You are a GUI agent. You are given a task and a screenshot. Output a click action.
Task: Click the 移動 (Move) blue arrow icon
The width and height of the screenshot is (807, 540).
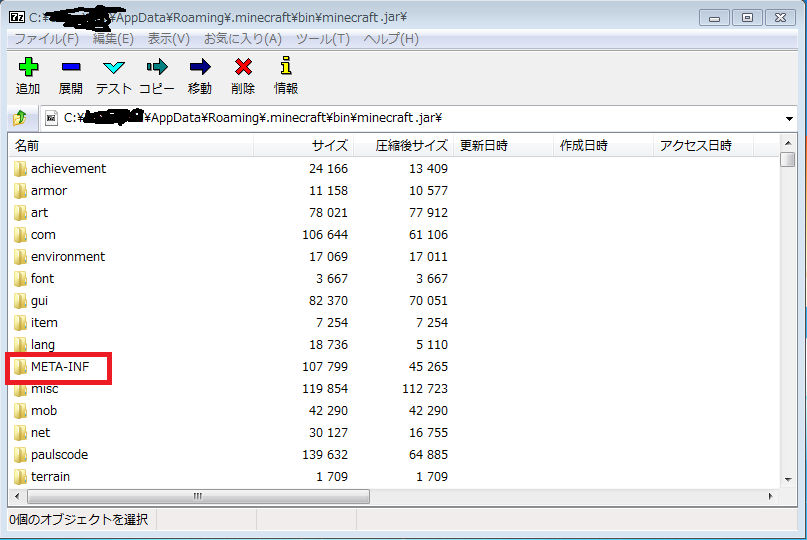[x=200, y=67]
